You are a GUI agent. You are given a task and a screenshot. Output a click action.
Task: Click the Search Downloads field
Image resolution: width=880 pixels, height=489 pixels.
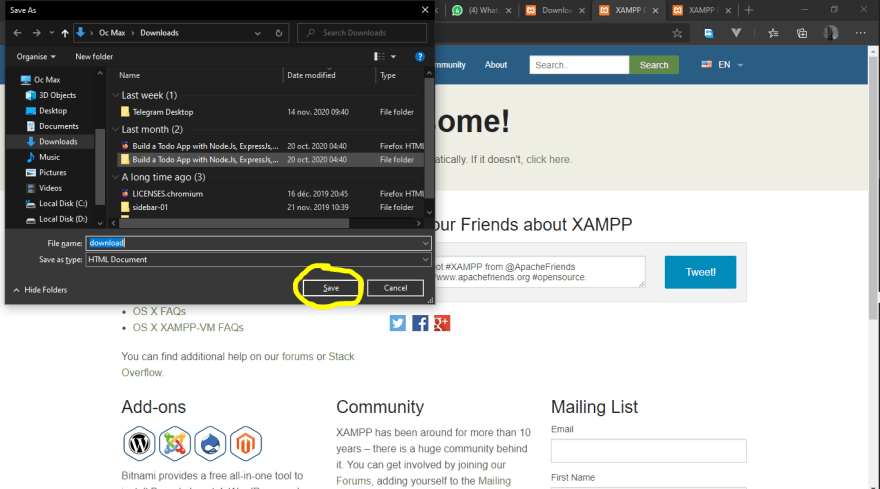[x=362, y=33]
